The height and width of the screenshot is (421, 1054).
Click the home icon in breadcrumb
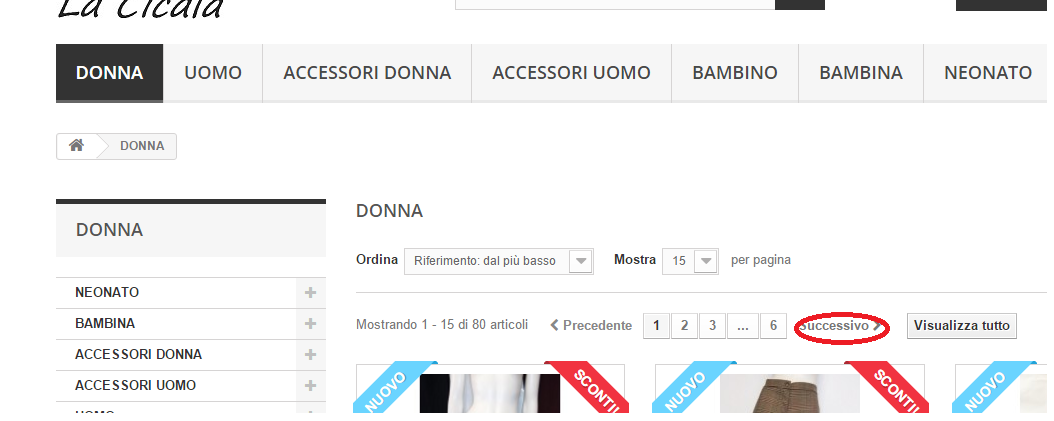tap(77, 145)
